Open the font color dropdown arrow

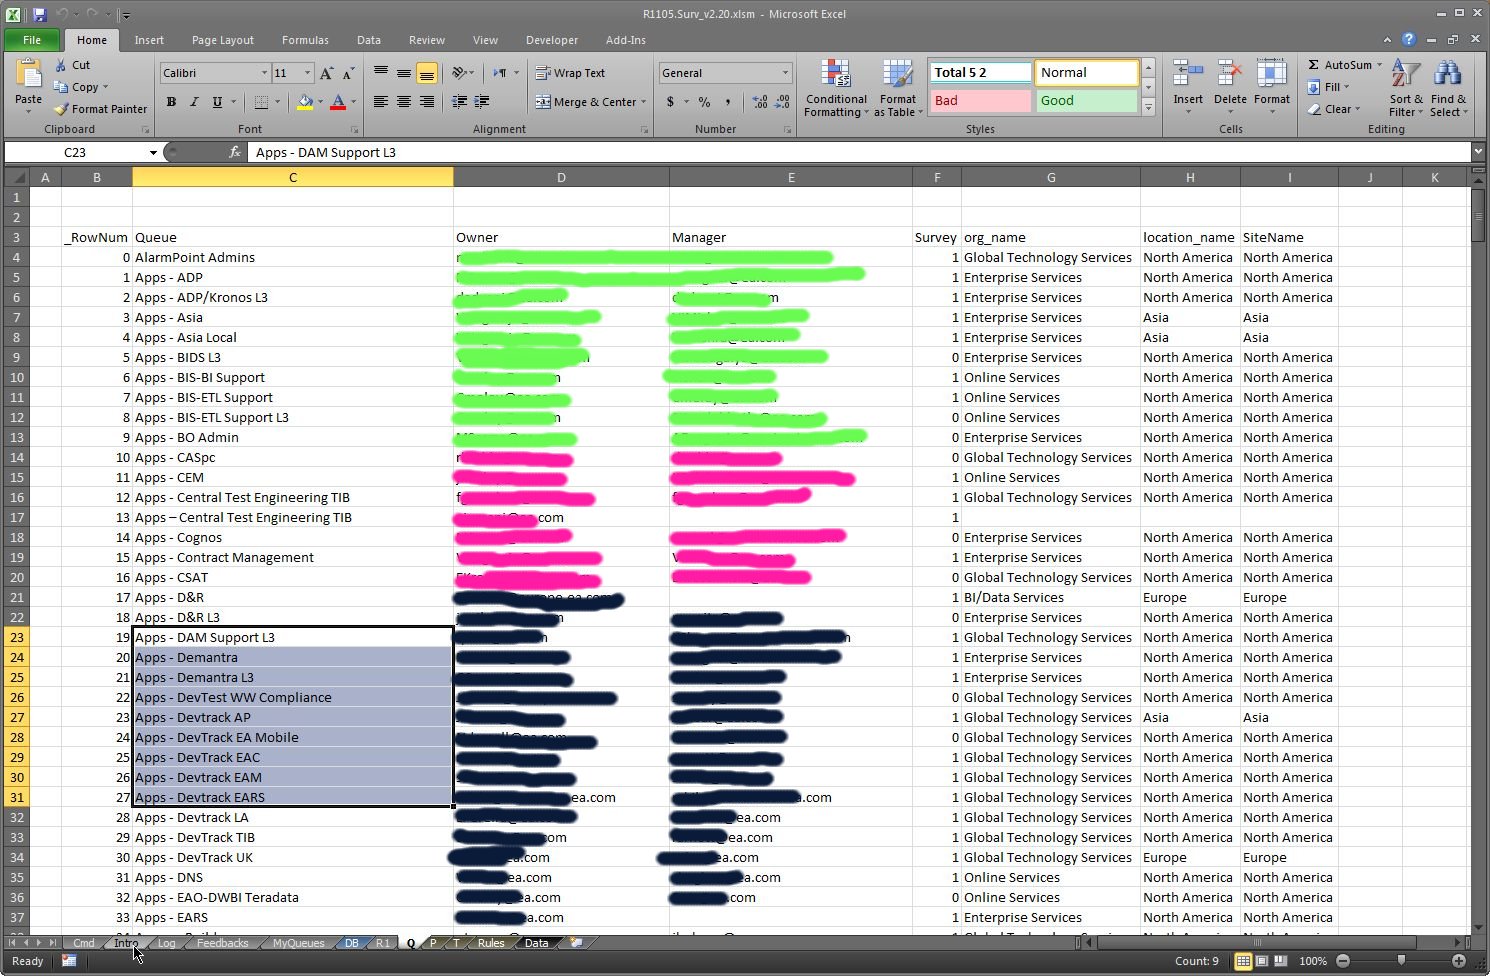point(353,102)
